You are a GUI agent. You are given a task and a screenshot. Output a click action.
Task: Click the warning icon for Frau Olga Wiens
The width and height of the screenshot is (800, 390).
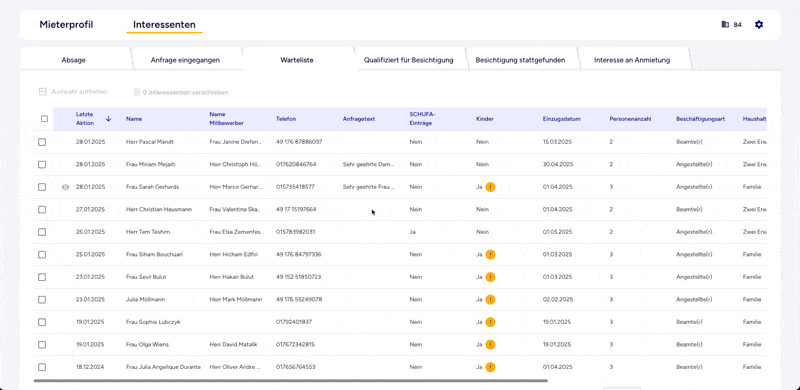point(490,345)
